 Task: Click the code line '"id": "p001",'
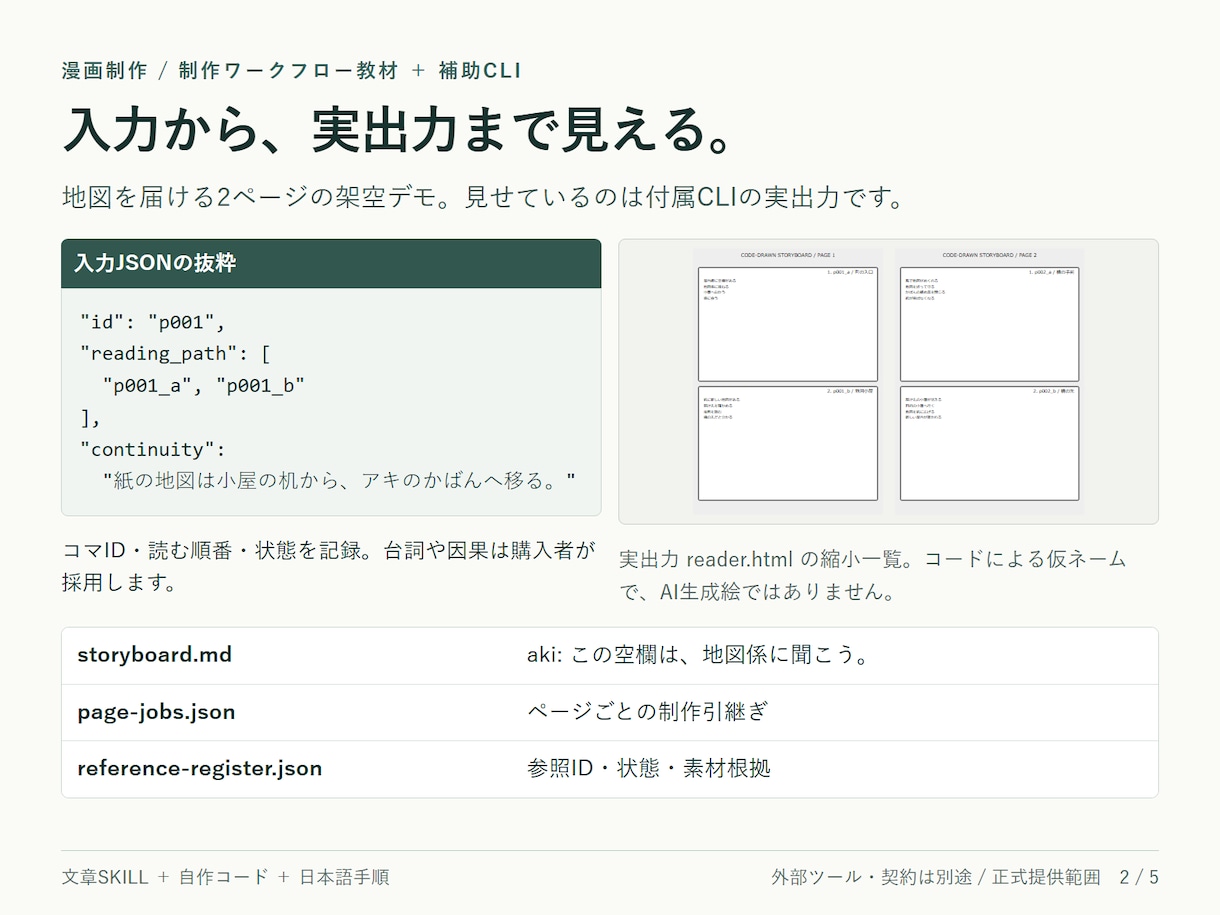153,322
